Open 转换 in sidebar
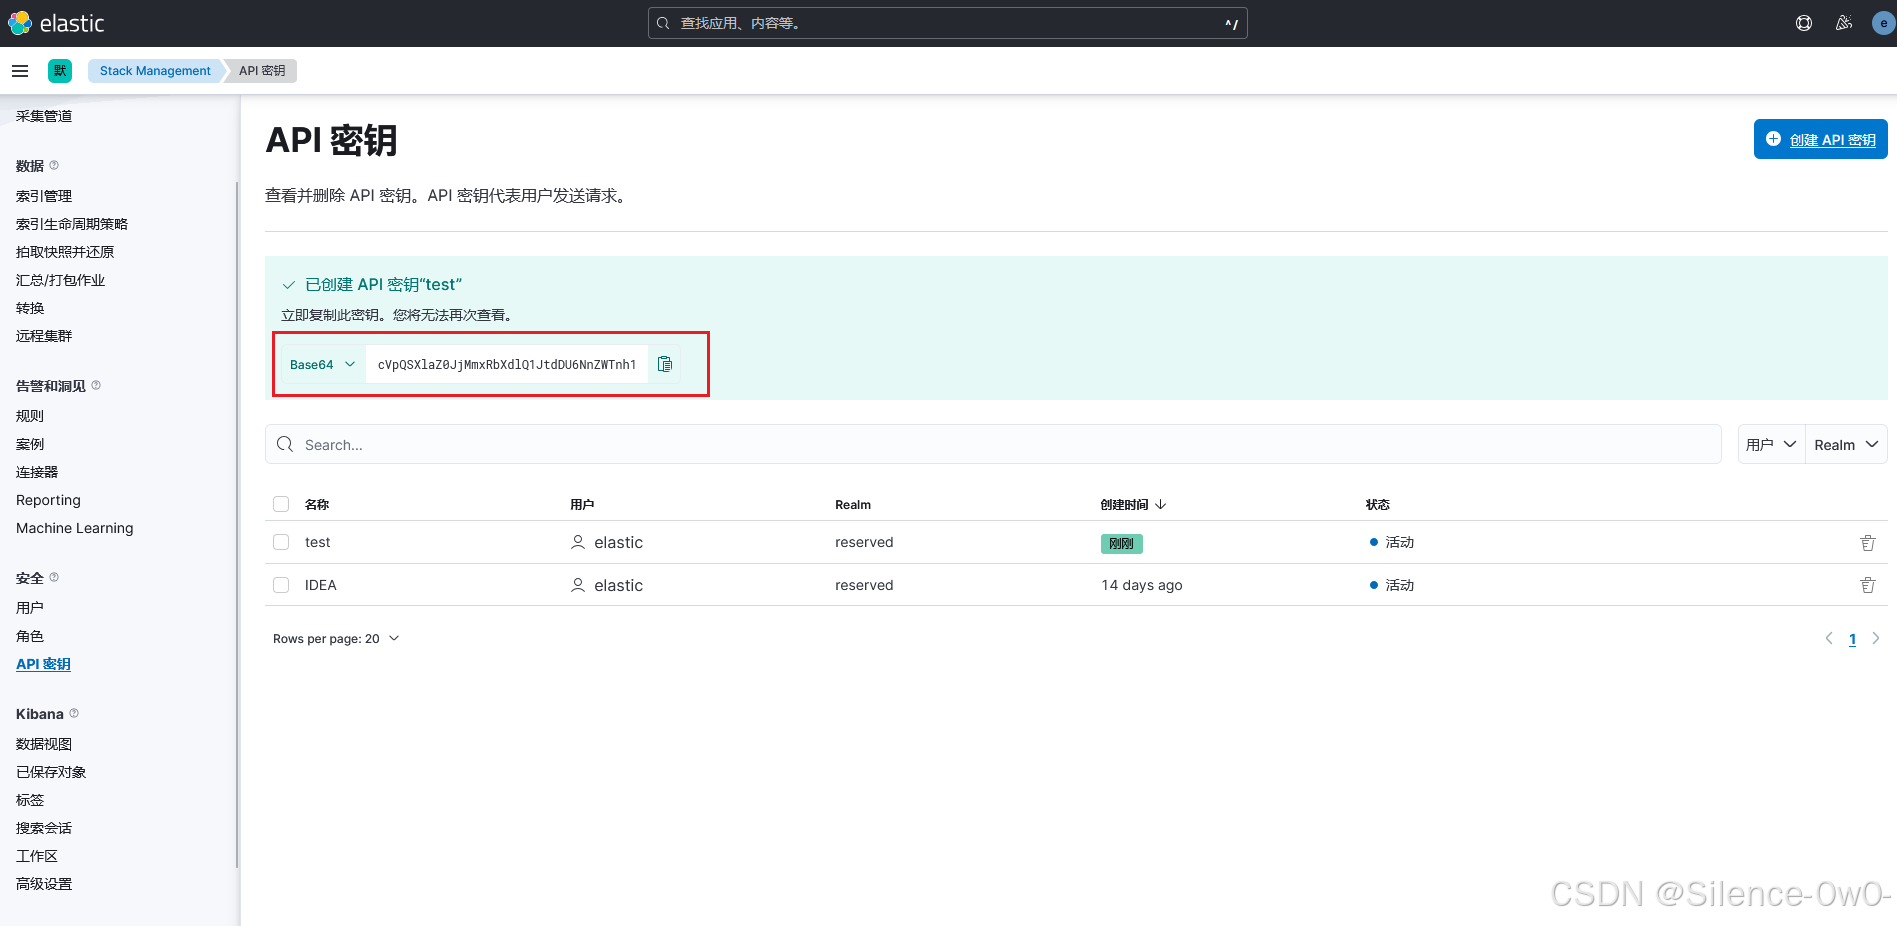This screenshot has height=926, width=1897. pyautogui.click(x=30, y=308)
